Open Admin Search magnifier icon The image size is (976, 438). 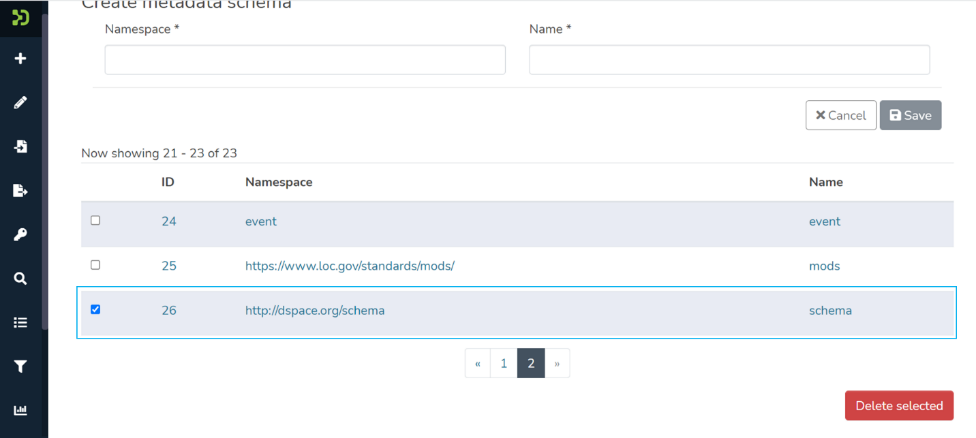20,279
